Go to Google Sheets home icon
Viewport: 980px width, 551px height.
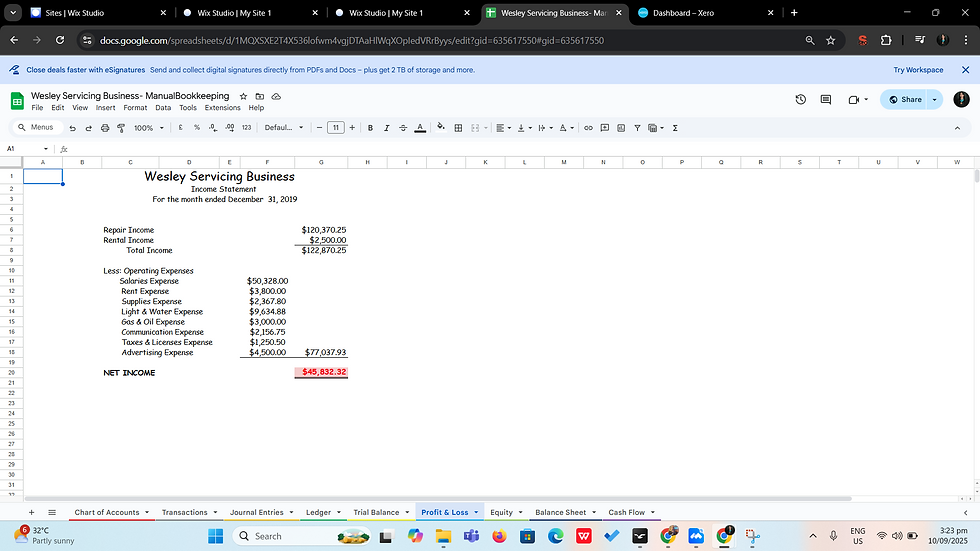[18, 100]
